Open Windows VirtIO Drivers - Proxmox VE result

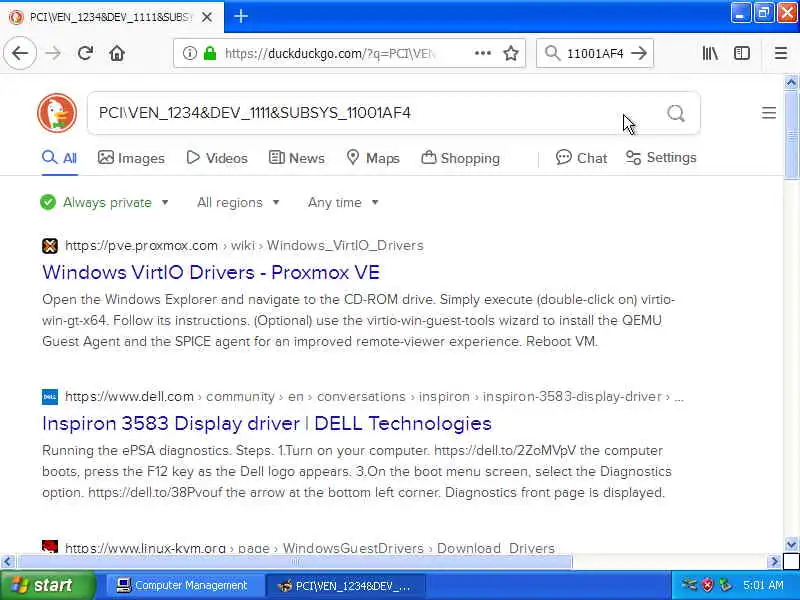211,272
